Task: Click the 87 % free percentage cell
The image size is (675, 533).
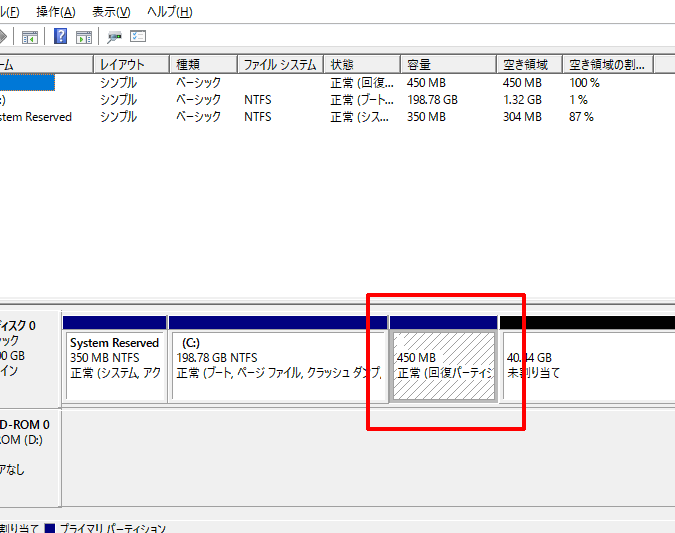Action: click(581, 117)
